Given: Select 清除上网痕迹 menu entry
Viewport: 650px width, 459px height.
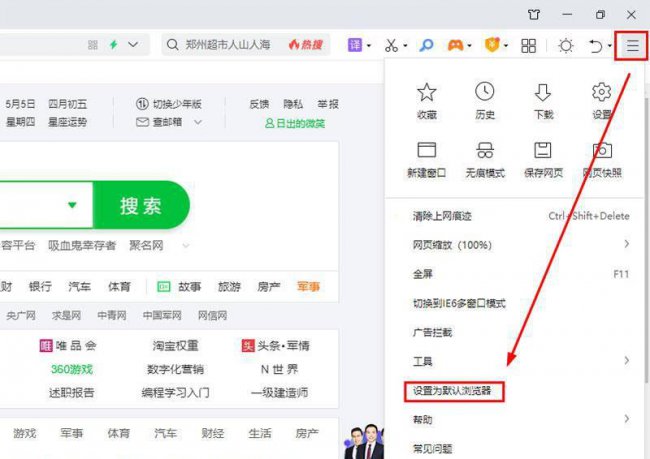Looking at the screenshot, I should [515, 216].
